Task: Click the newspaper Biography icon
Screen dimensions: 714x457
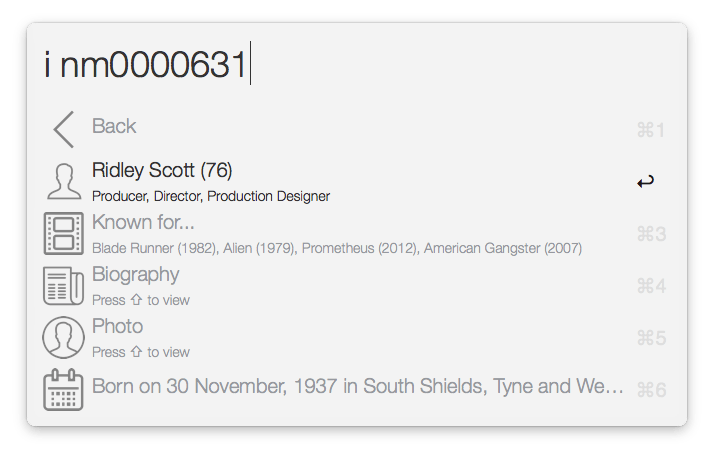Action: tap(63, 285)
